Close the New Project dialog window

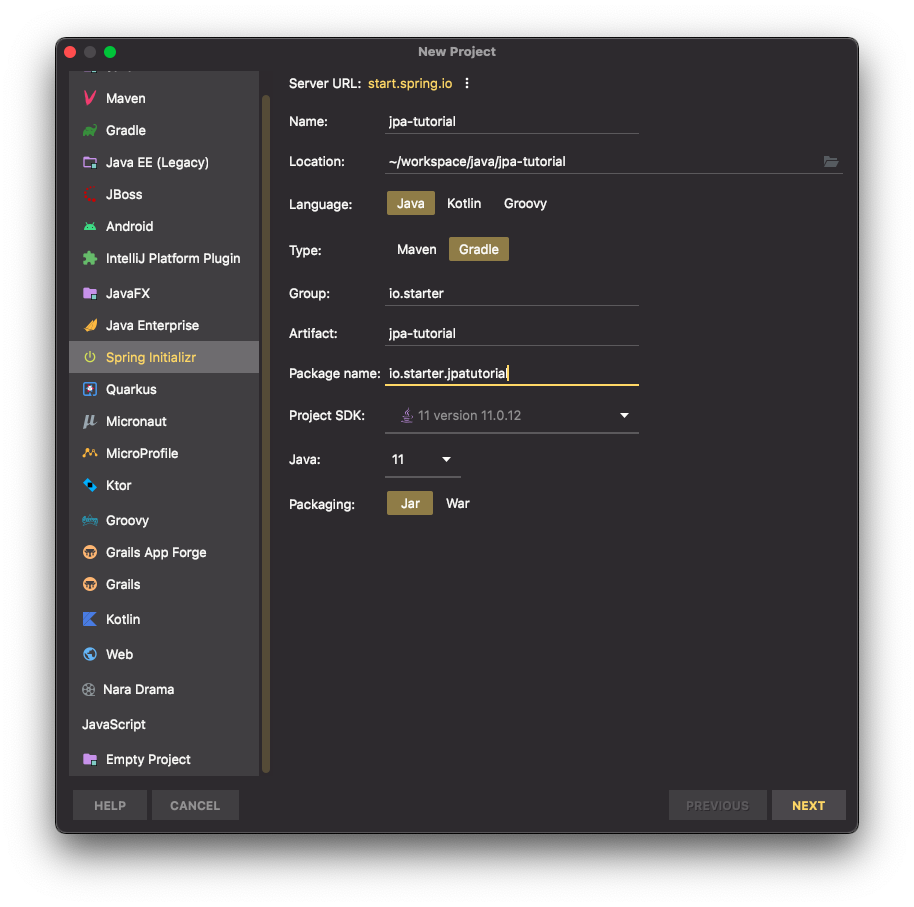(70, 52)
